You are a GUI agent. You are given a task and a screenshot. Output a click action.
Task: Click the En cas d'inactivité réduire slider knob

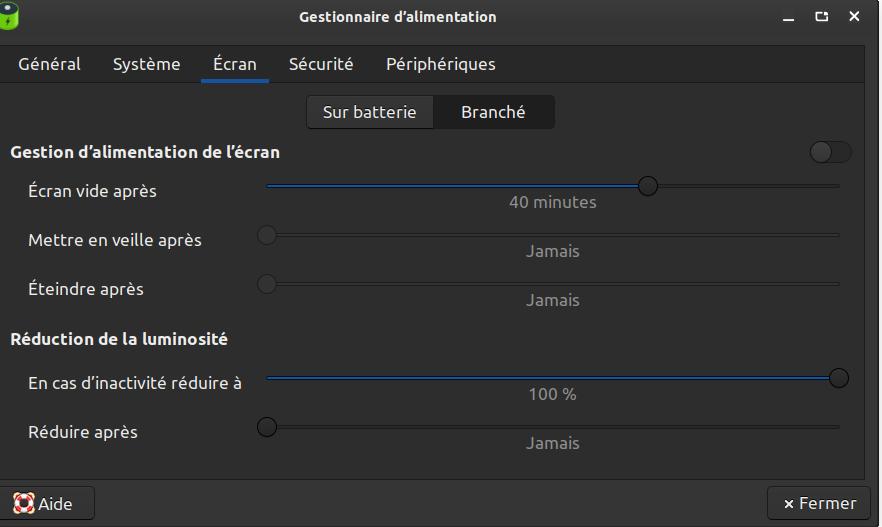pos(838,378)
